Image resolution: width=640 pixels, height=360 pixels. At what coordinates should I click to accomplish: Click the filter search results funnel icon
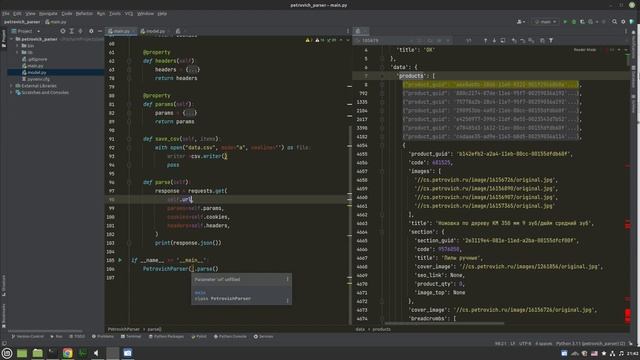(x=551, y=40)
